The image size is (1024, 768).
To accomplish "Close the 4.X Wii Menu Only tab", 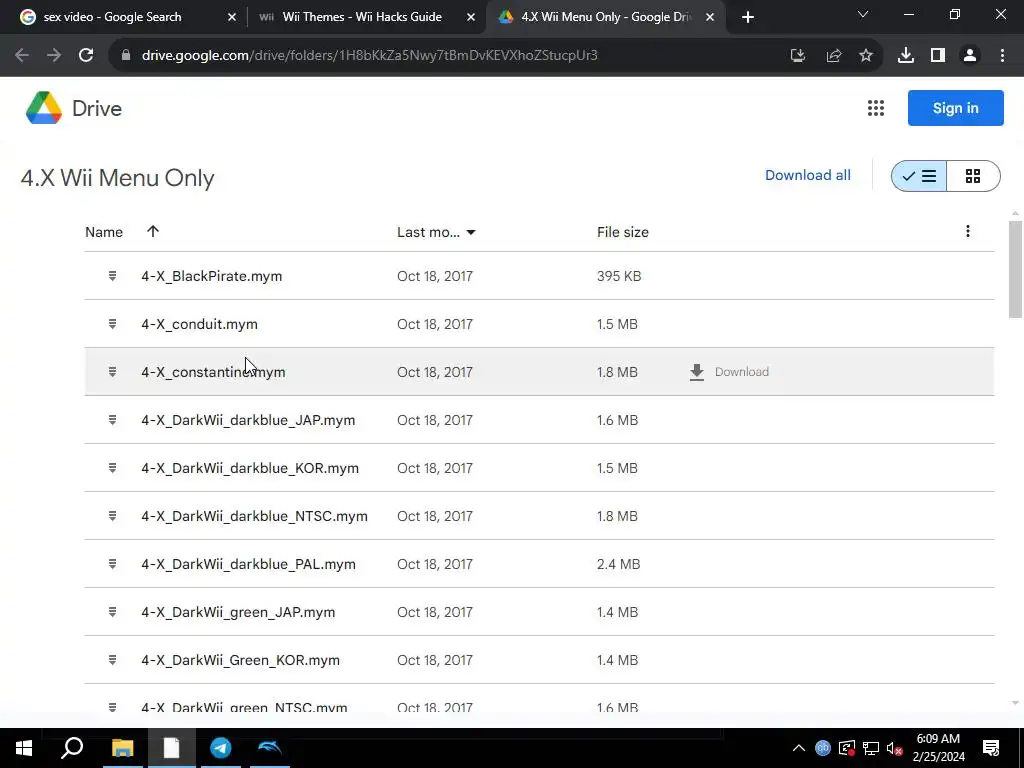I will [x=710, y=18].
